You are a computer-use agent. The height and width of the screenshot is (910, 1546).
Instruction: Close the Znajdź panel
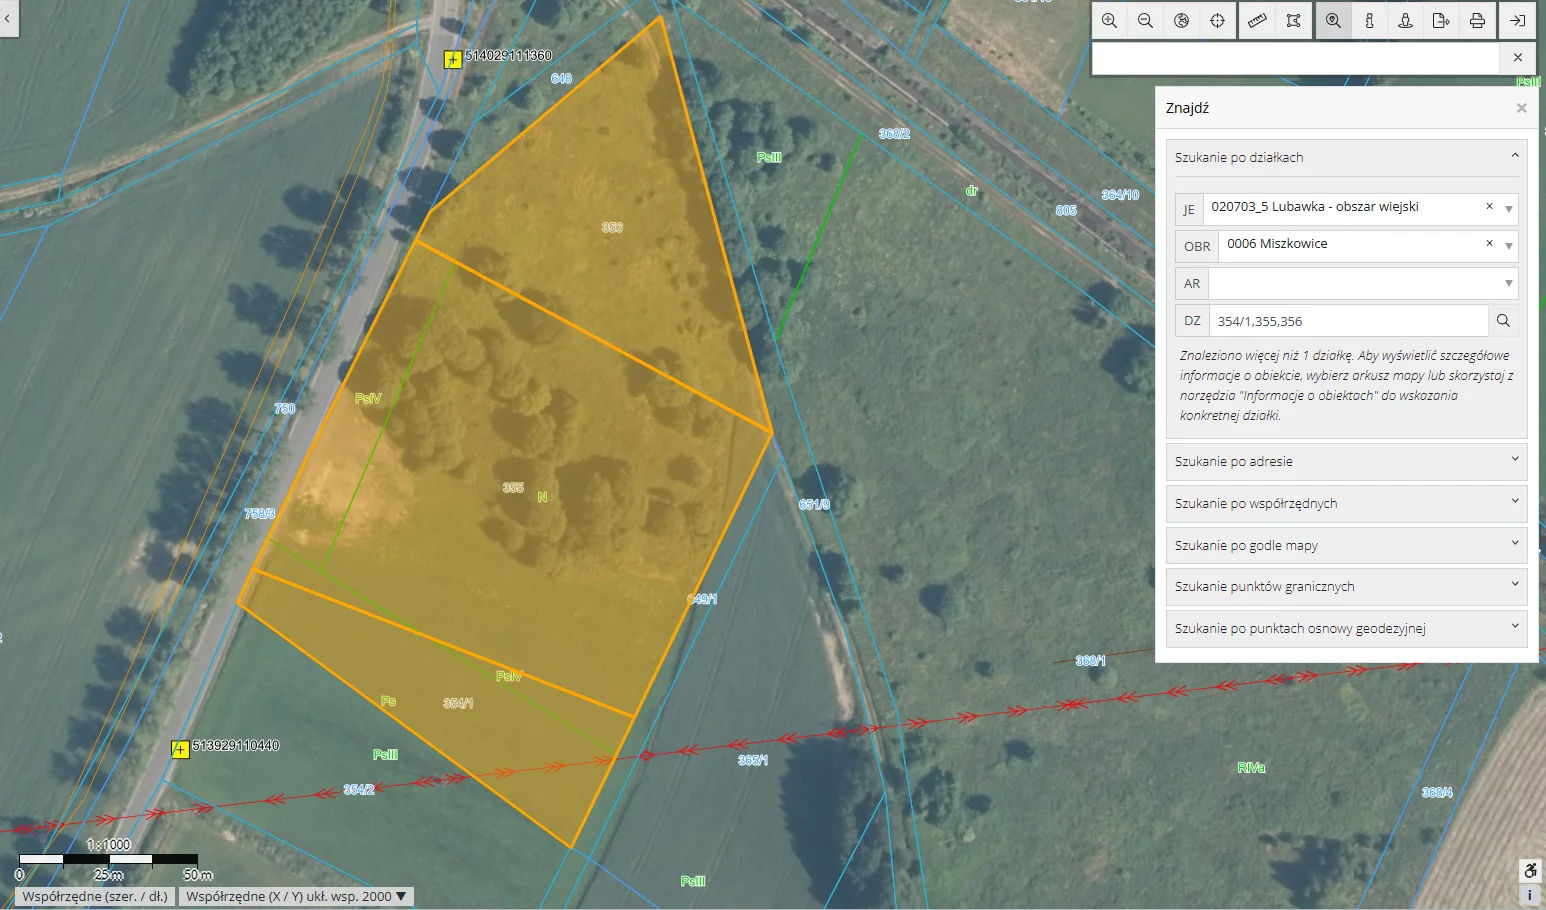click(x=1521, y=108)
